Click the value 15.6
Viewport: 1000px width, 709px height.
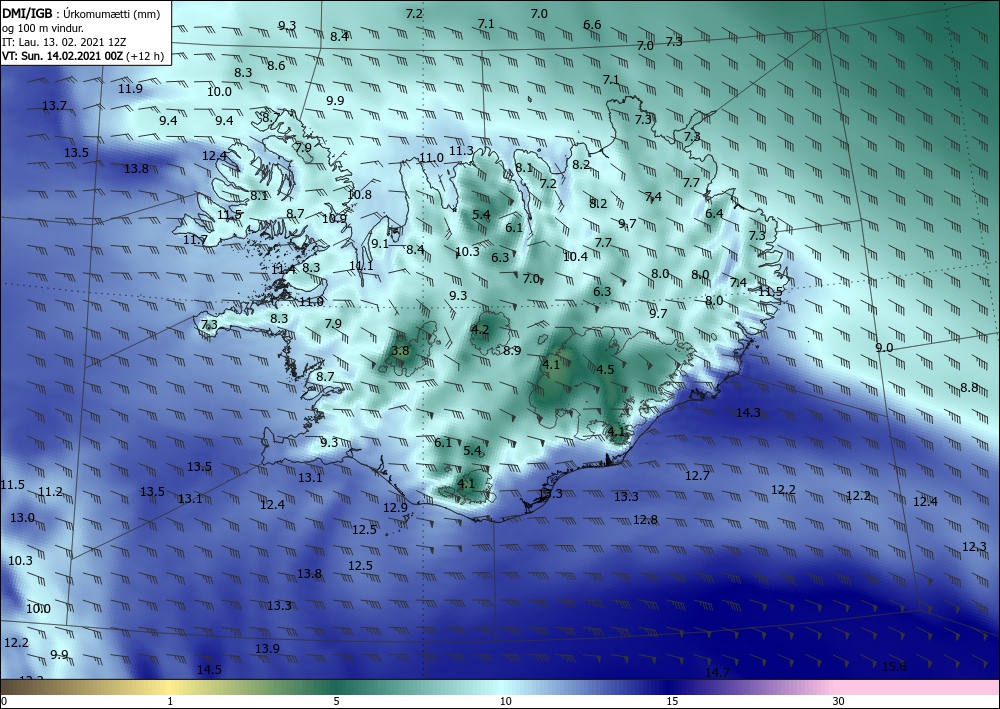click(x=894, y=667)
